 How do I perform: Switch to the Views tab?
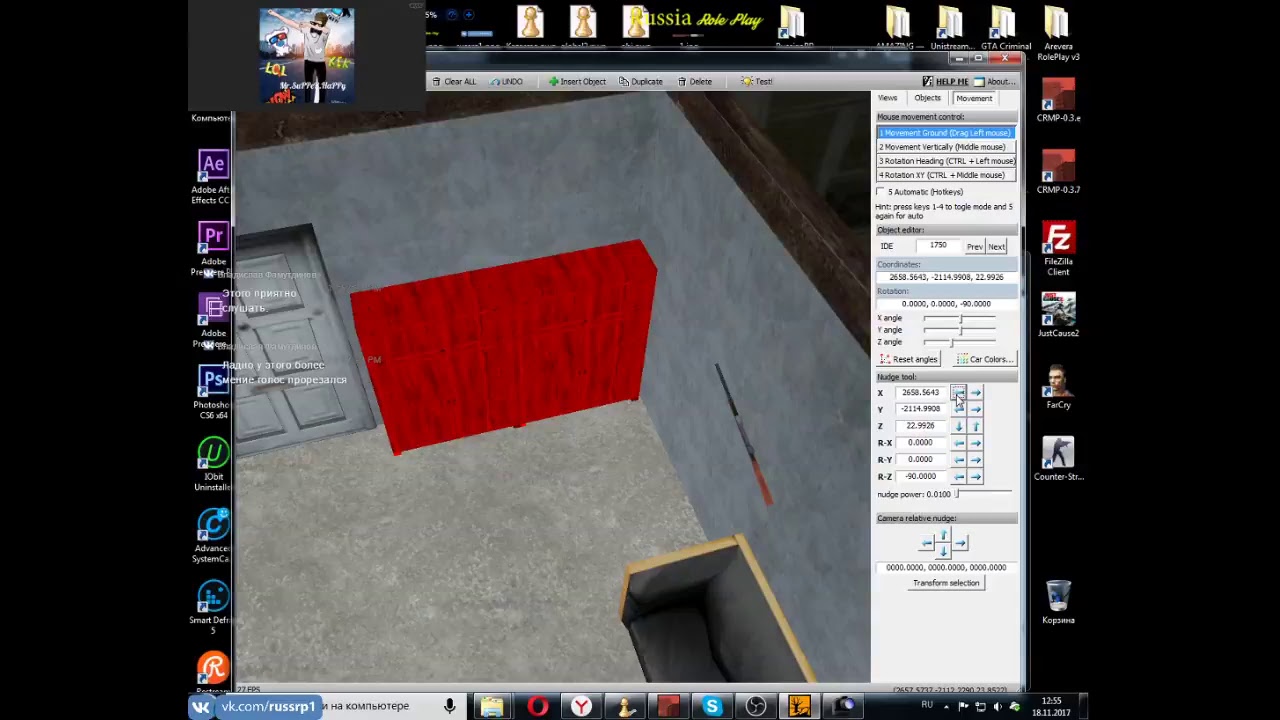coord(887,98)
